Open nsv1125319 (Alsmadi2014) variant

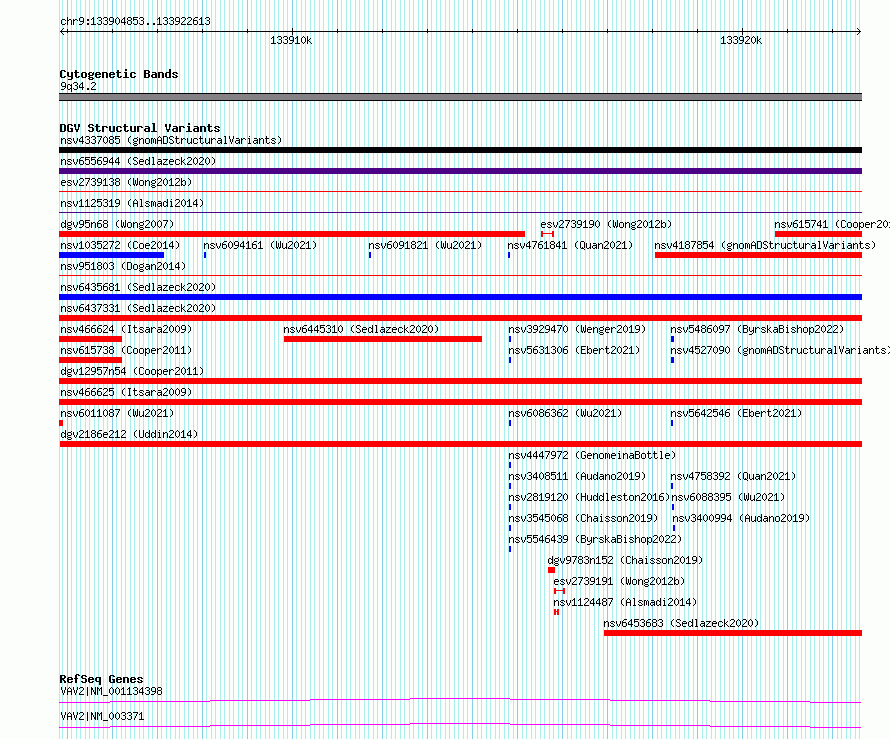click(132, 203)
